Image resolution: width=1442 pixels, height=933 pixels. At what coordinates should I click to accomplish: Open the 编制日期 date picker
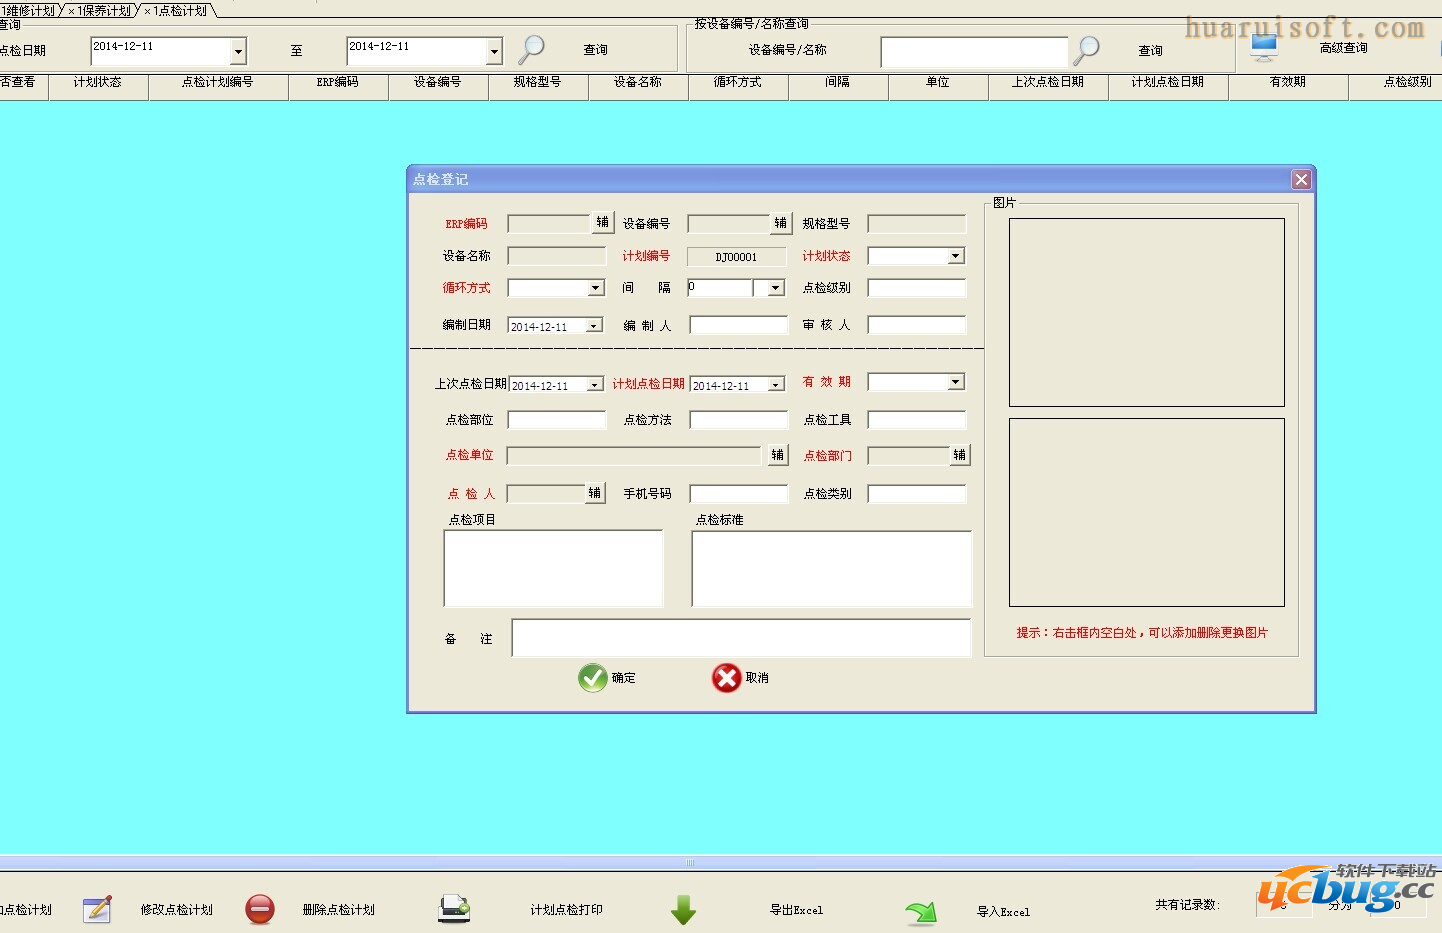tap(594, 326)
